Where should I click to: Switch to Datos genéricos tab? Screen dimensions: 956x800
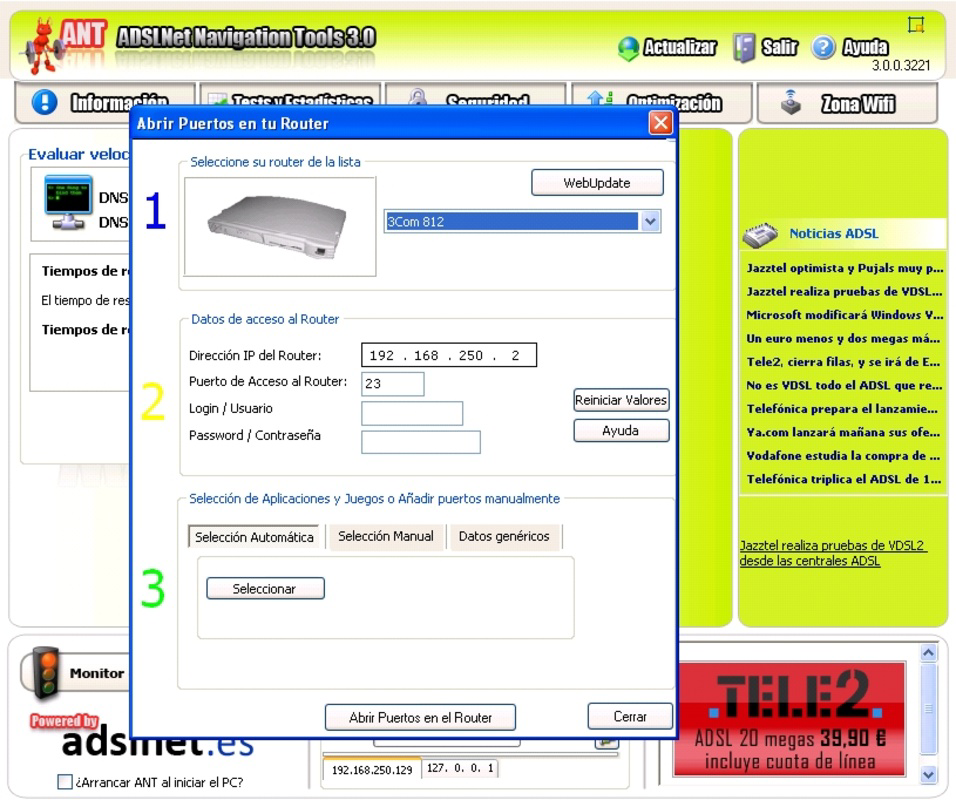504,537
